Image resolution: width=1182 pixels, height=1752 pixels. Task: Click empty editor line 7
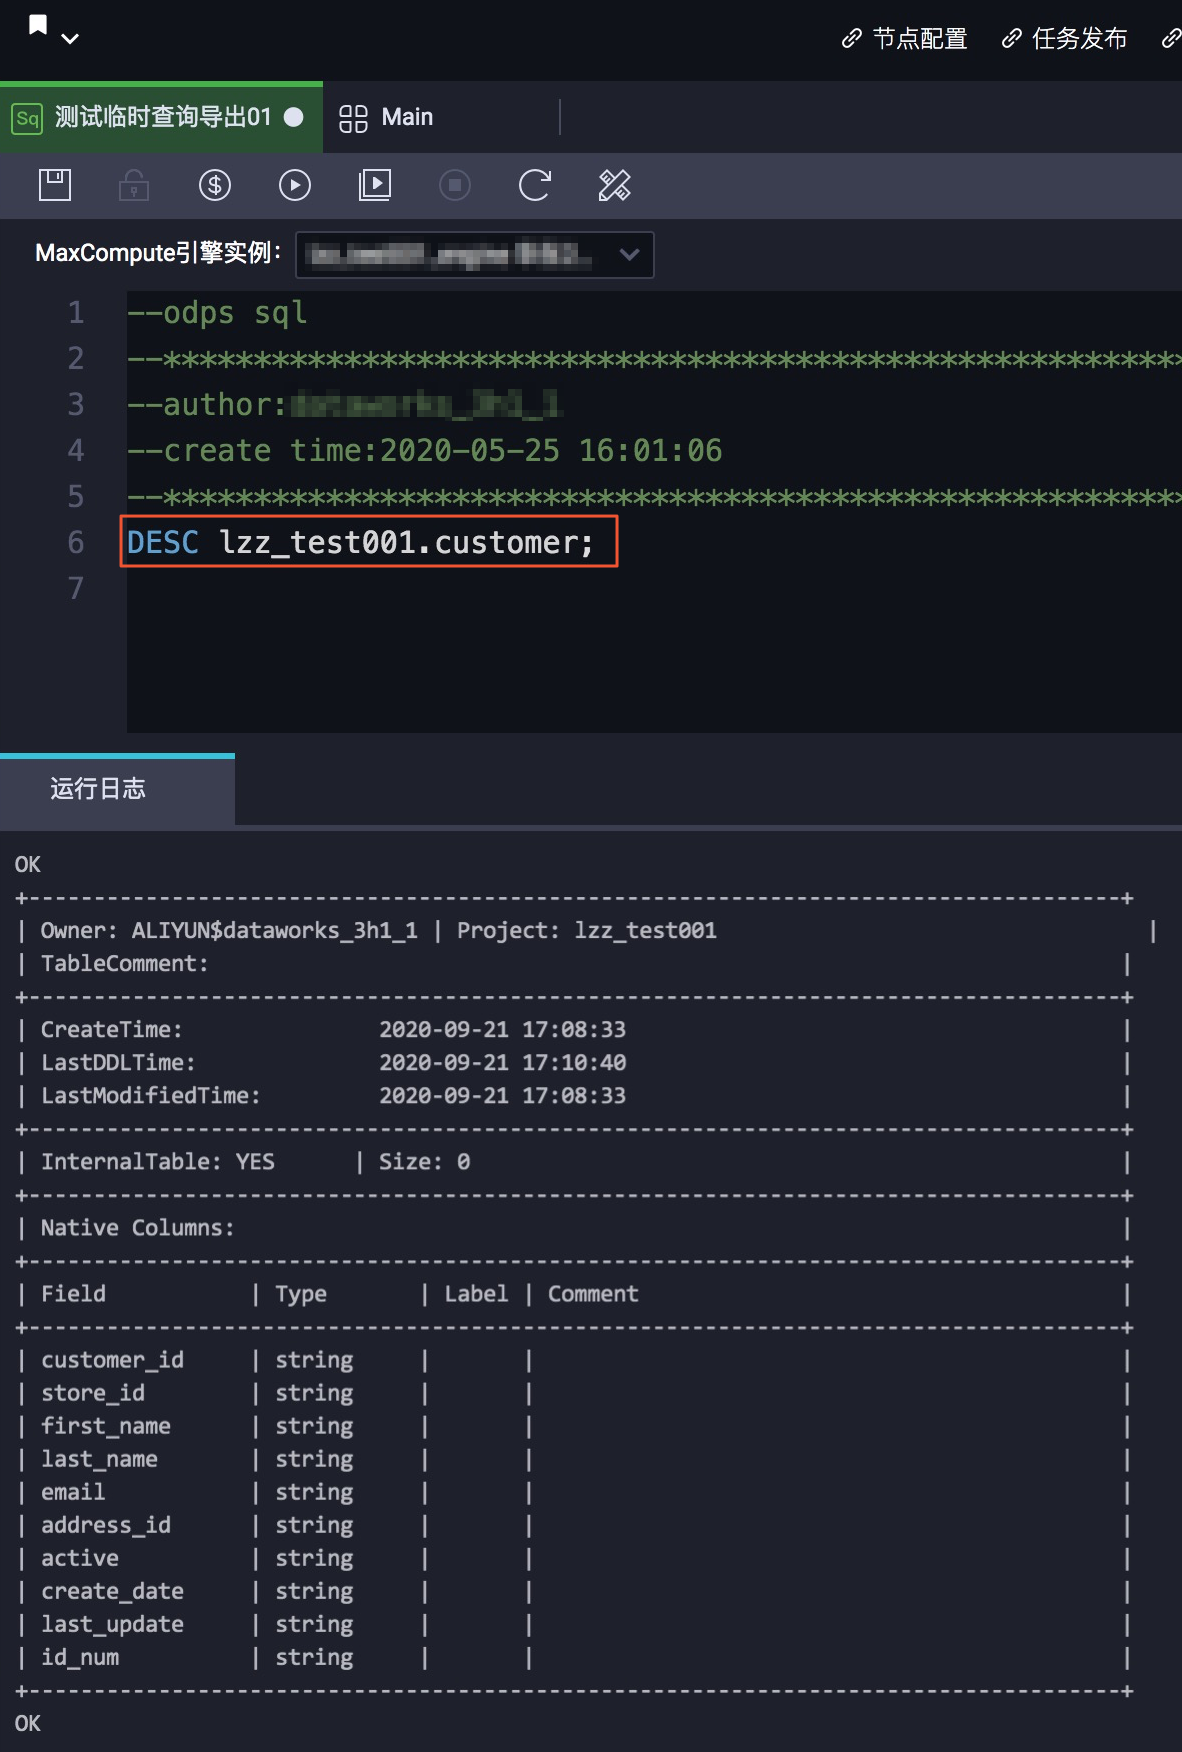click(x=654, y=588)
